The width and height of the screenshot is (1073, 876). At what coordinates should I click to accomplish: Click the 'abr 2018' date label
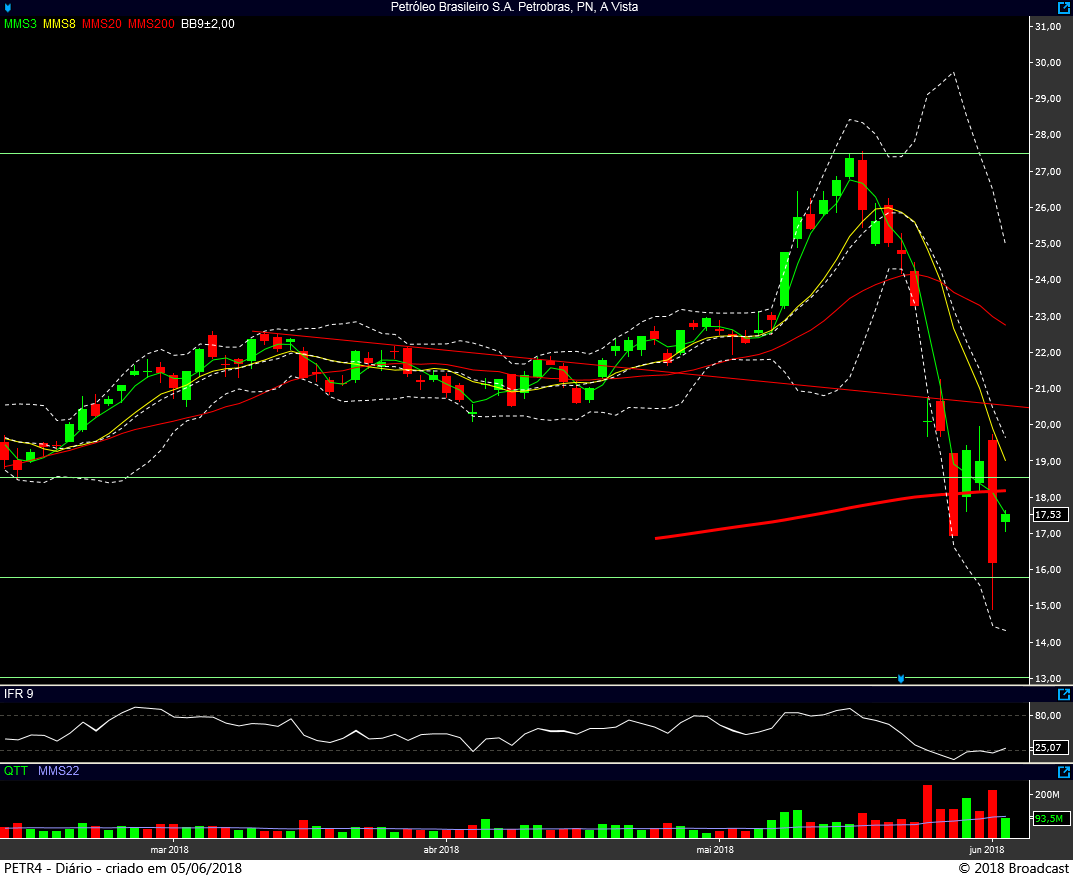click(441, 850)
